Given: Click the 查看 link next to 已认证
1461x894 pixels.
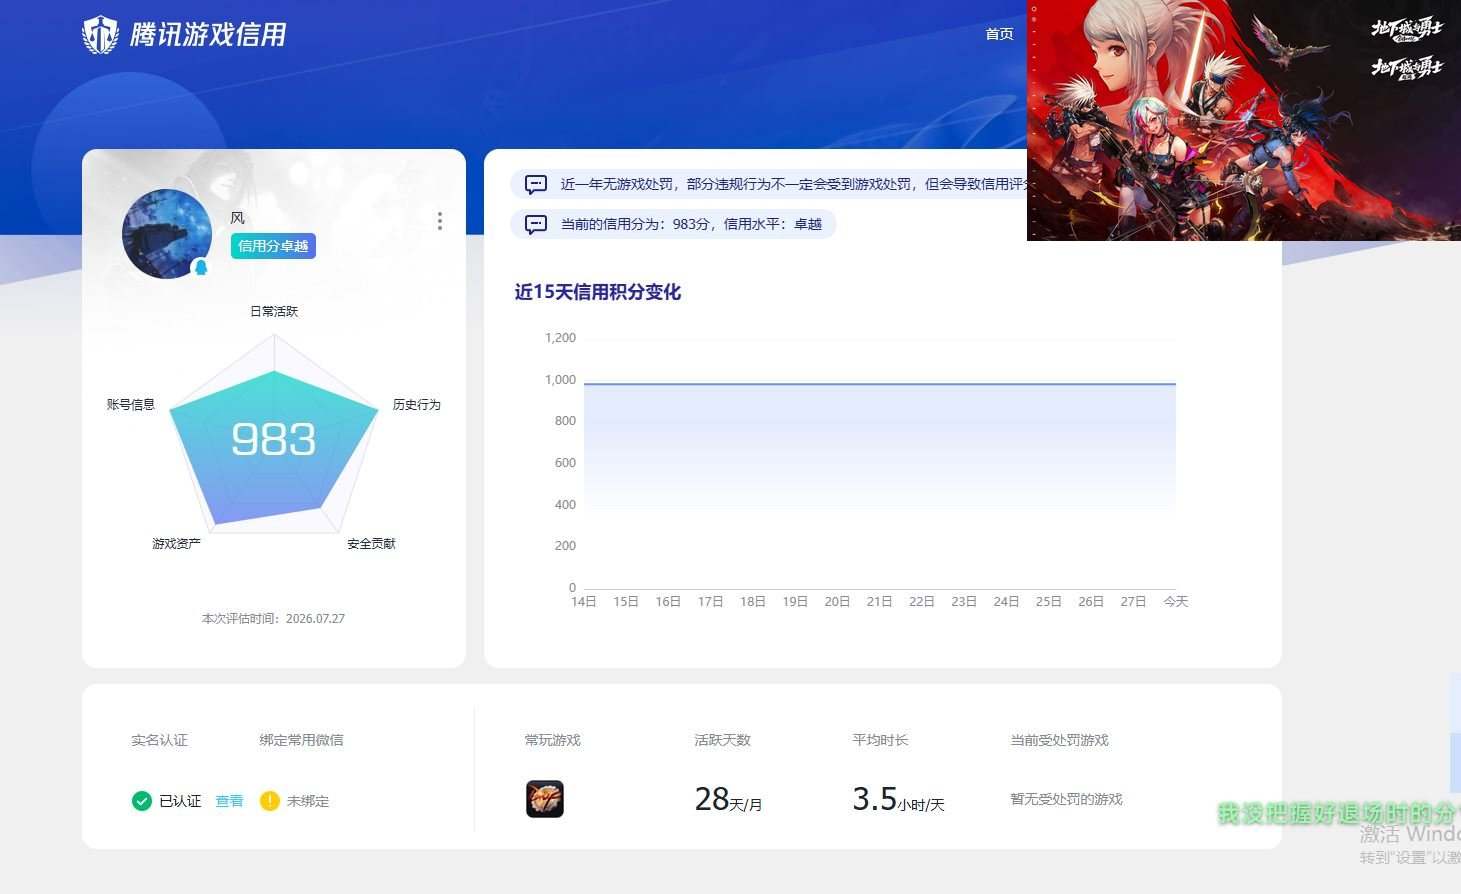Looking at the screenshot, I should coord(229,801).
